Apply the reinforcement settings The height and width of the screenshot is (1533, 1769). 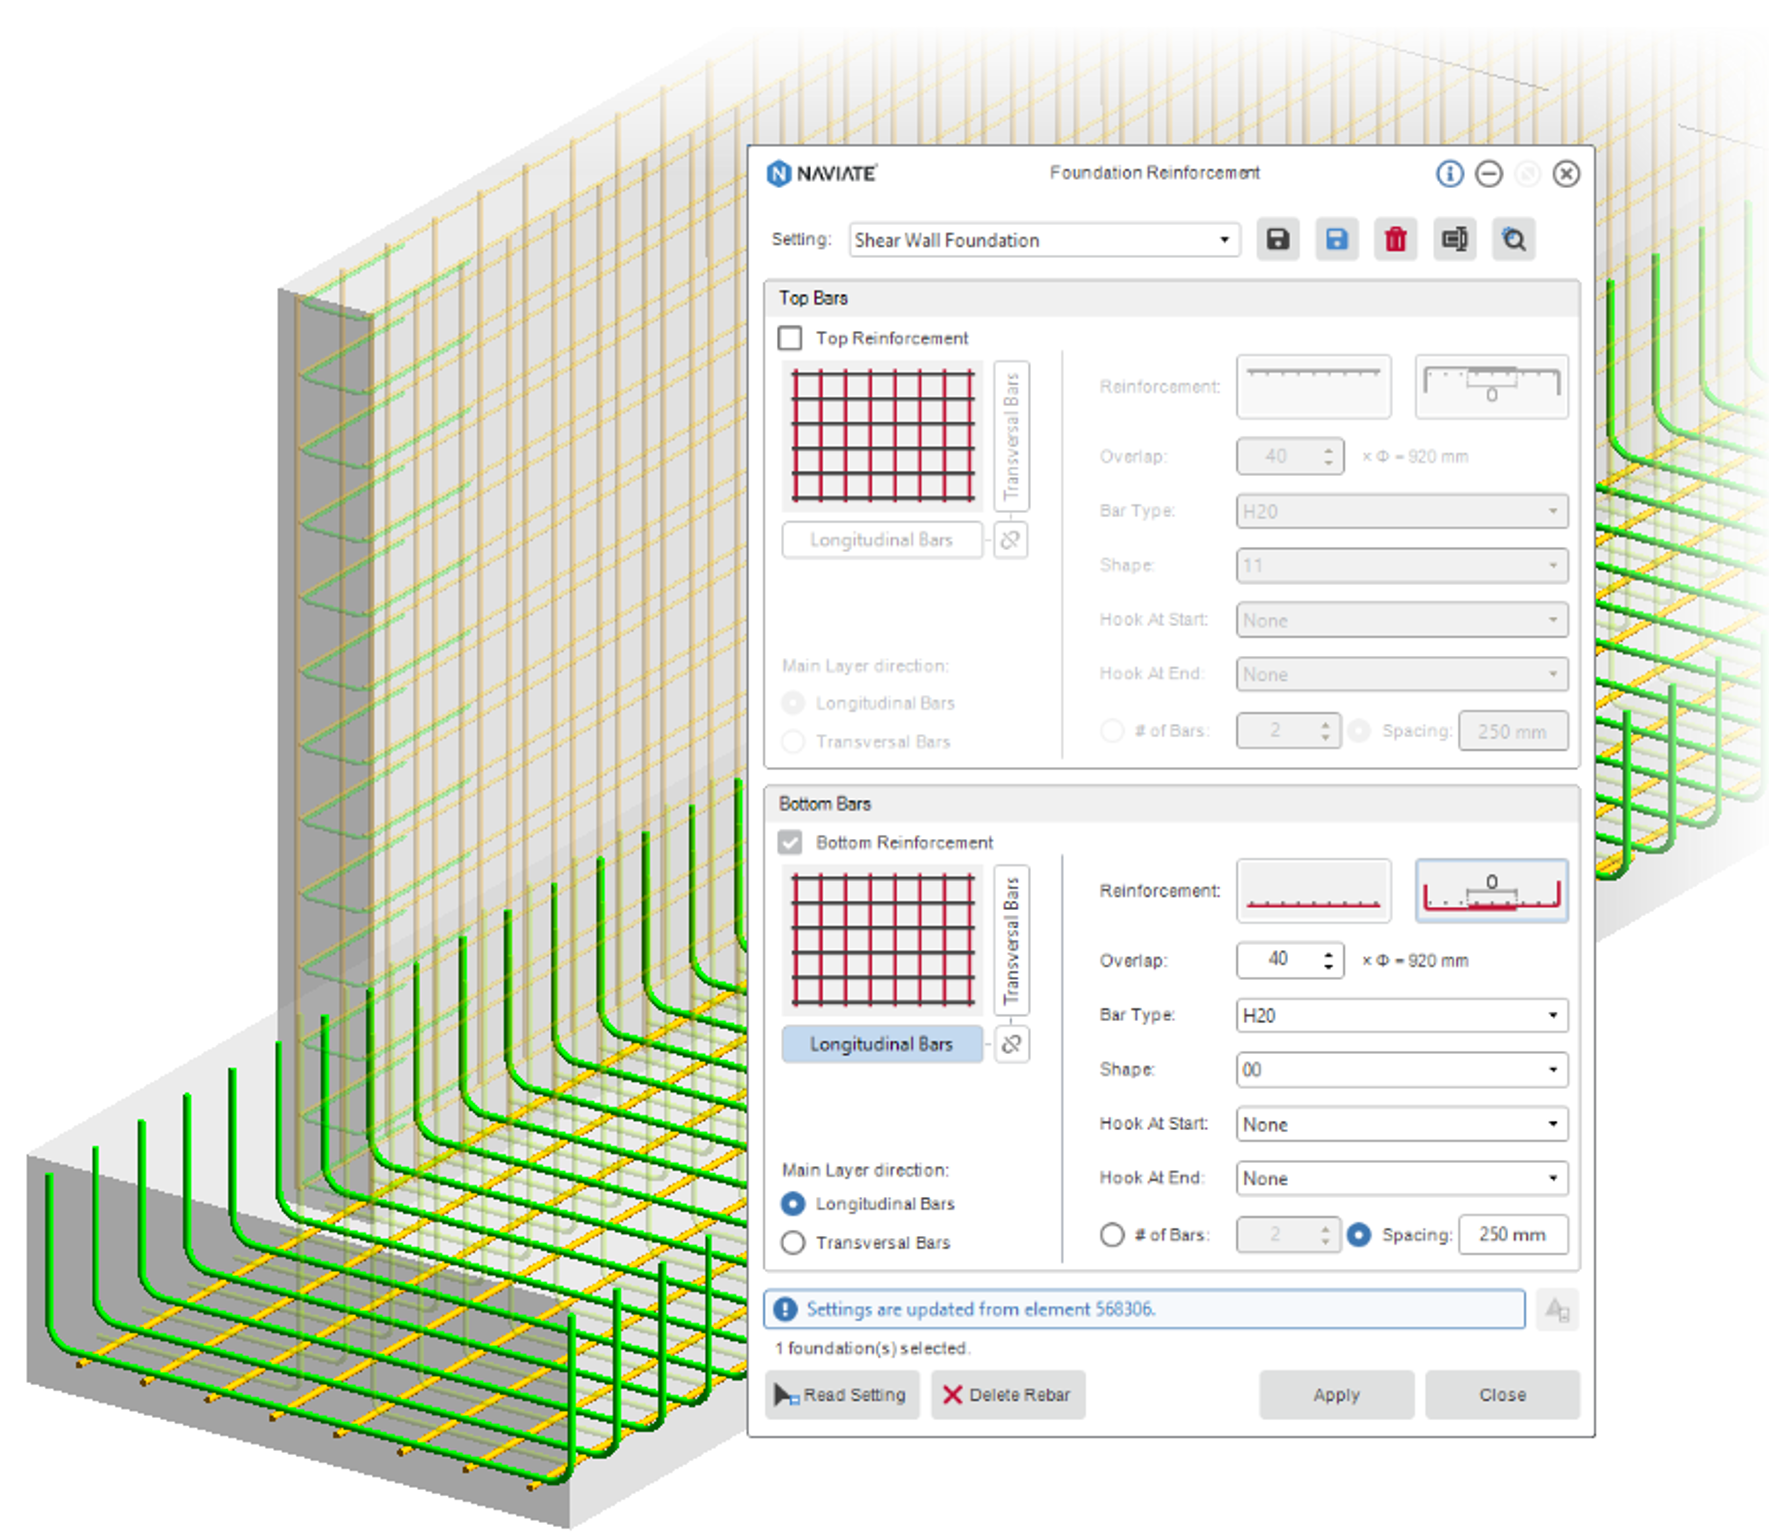click(1336, 1395)
